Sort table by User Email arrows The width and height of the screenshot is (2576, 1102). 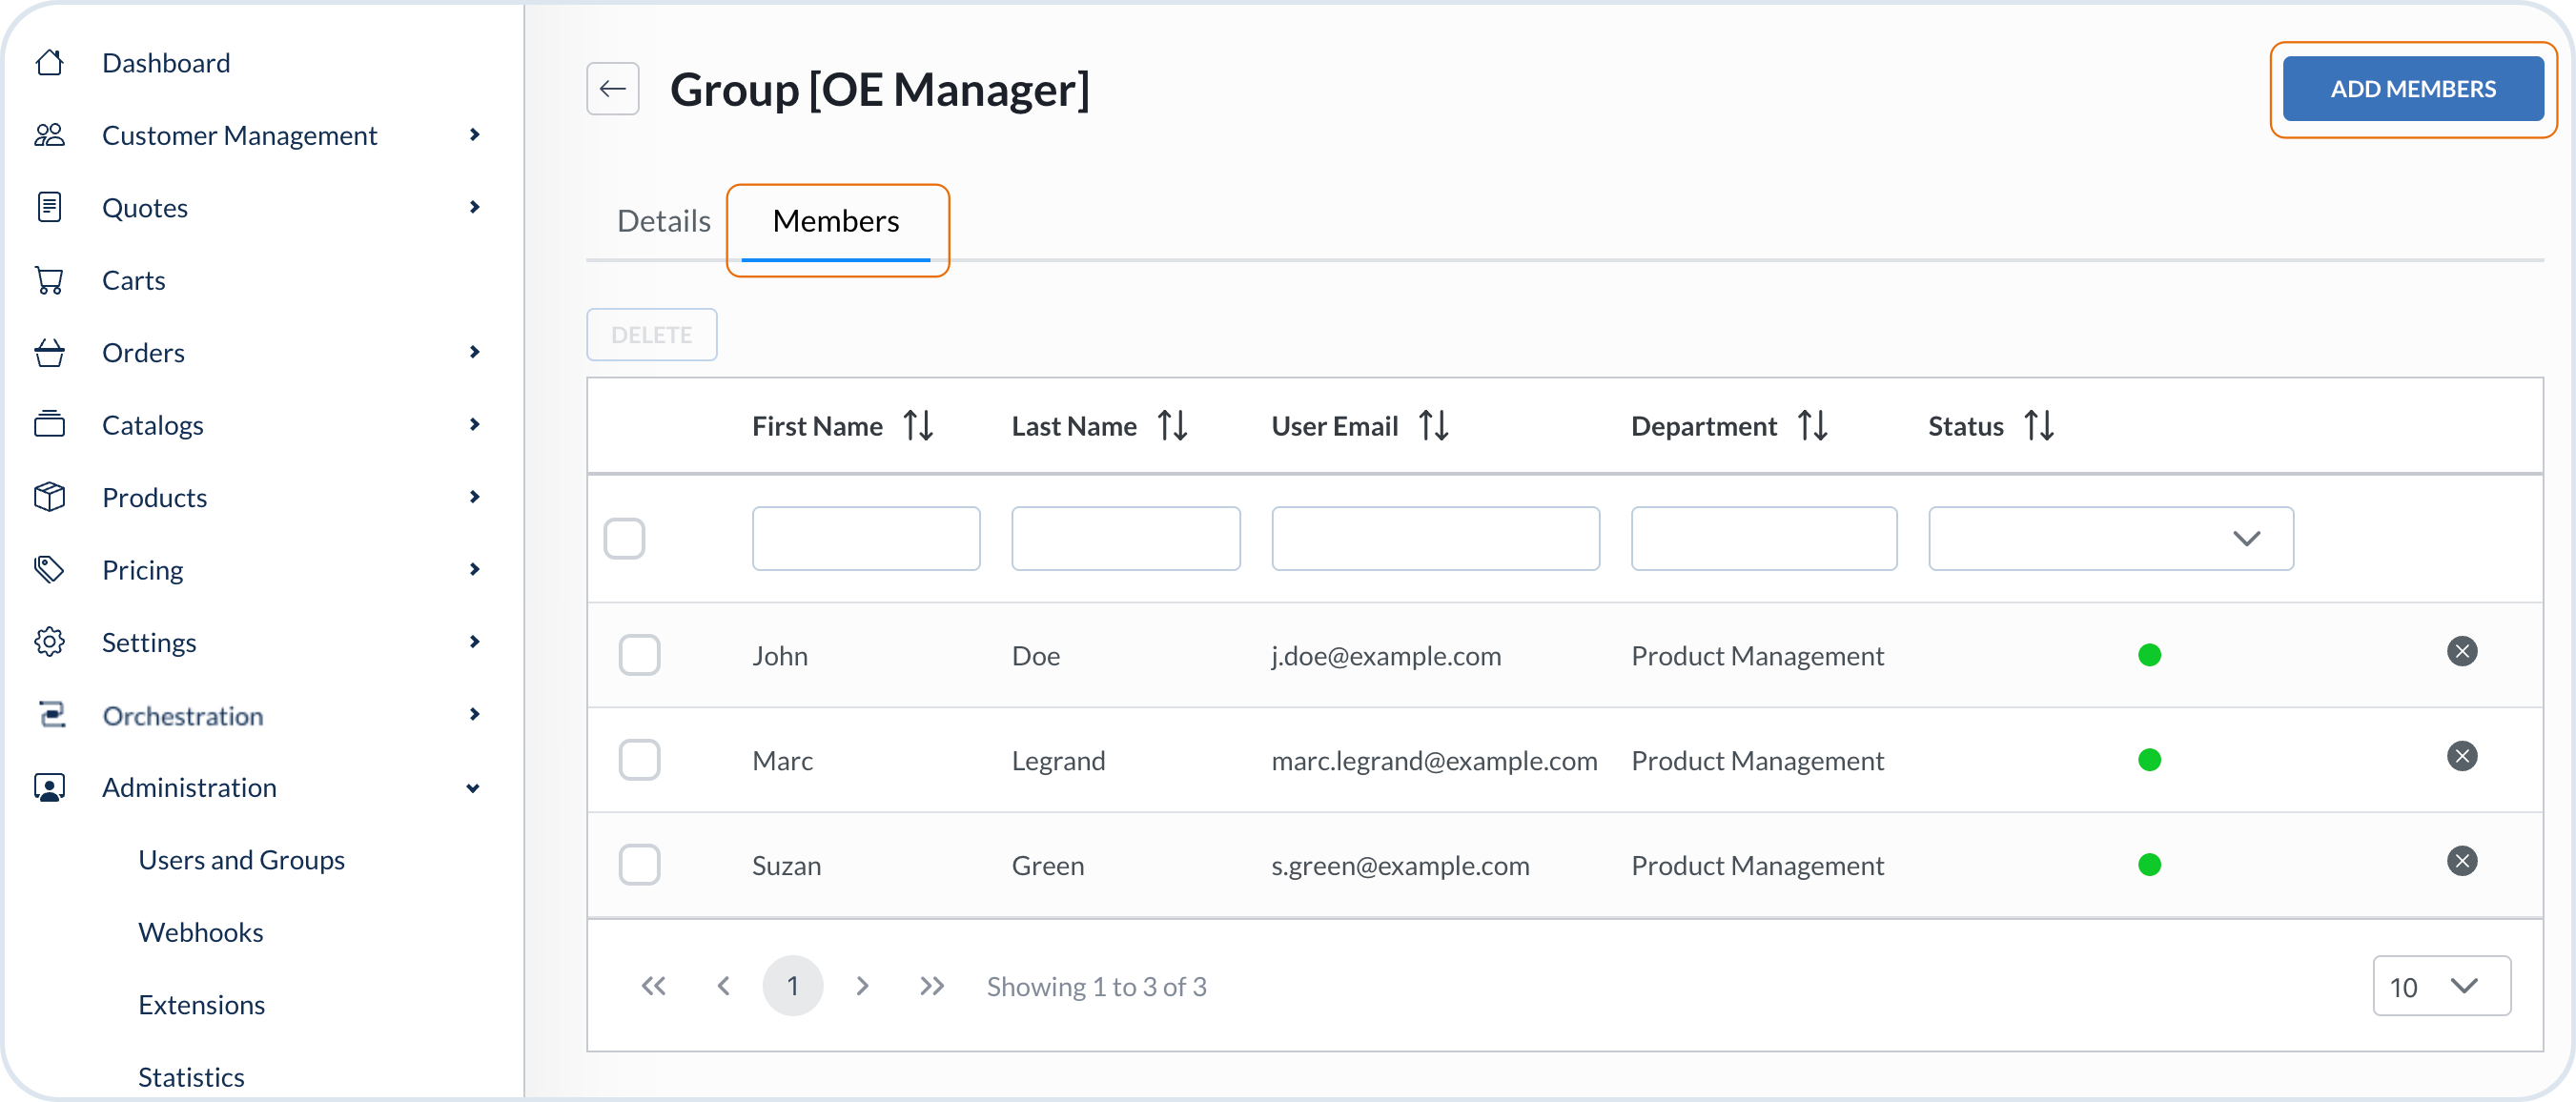coord(1433,426)
